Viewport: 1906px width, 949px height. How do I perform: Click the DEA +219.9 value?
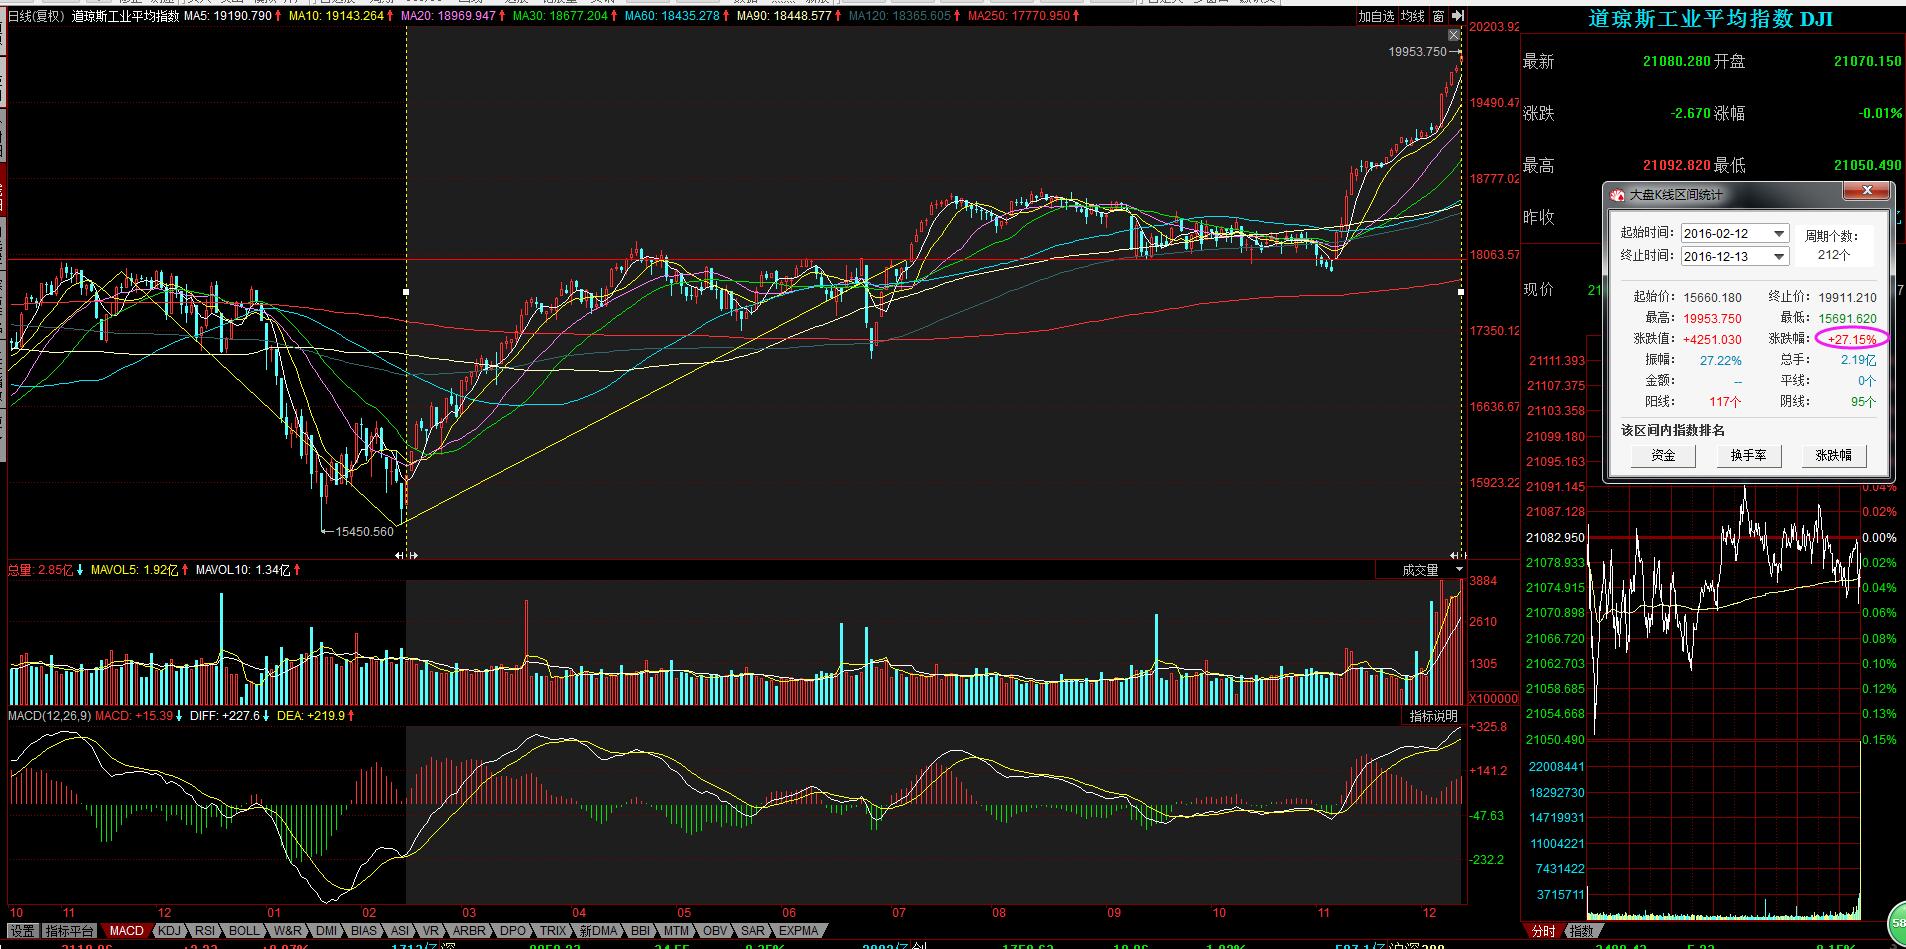tap(311, 716)
